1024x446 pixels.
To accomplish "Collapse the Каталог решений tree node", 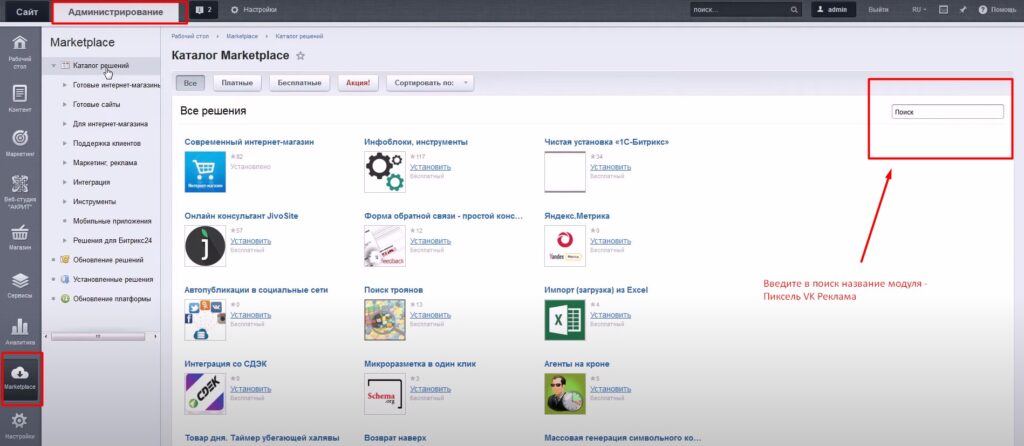I will click(54, 66).
